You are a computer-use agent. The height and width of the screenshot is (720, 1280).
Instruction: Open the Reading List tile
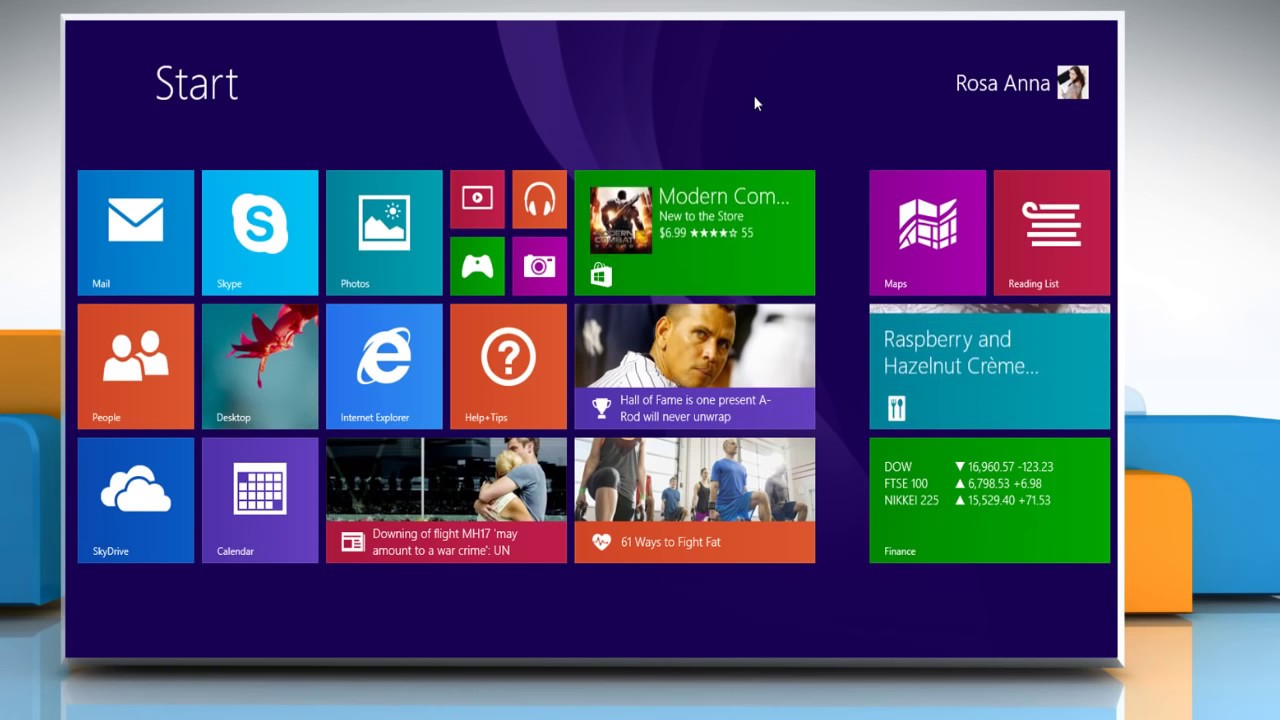[1052, 233]
